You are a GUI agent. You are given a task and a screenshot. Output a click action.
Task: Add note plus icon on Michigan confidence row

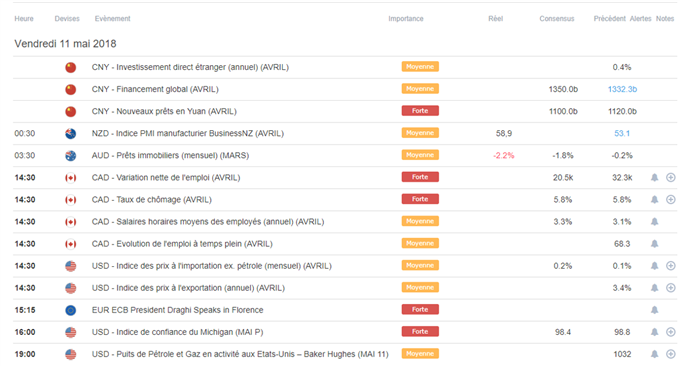(670, 332)
